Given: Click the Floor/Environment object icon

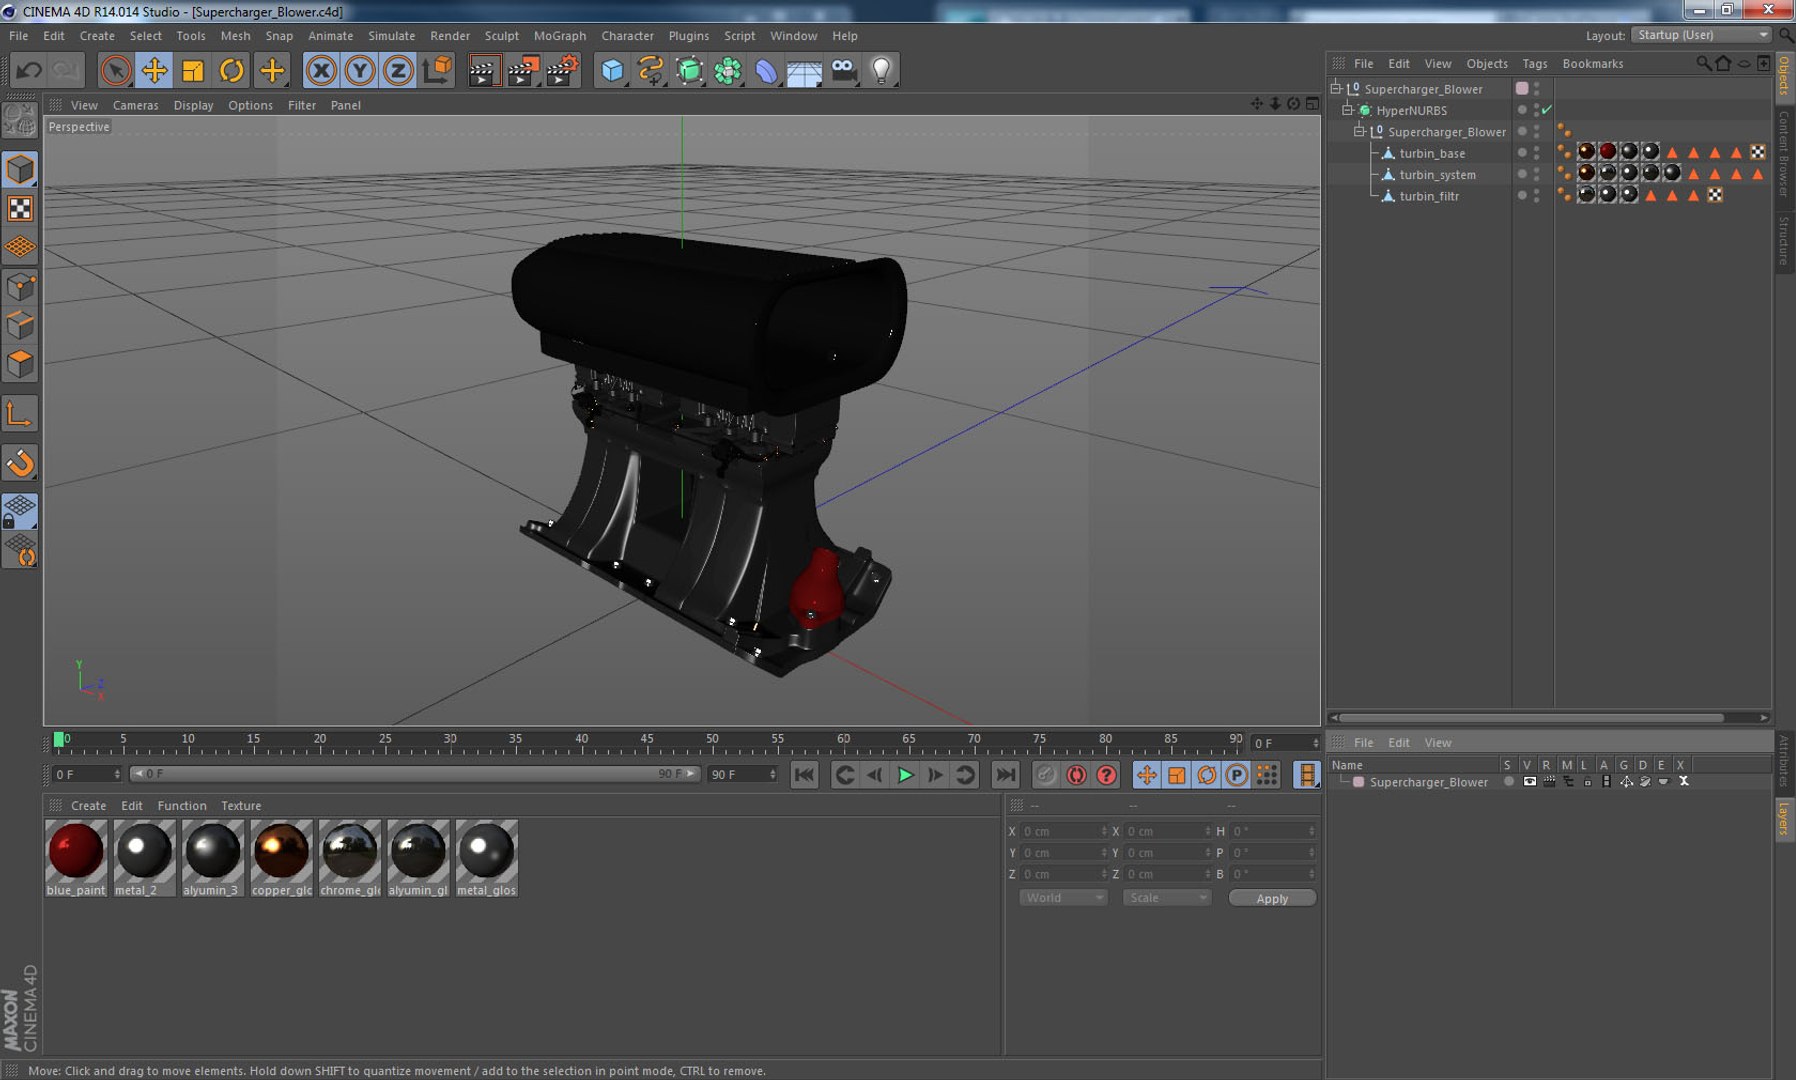Looking at the screenshot, I should (x=804, y=71).
